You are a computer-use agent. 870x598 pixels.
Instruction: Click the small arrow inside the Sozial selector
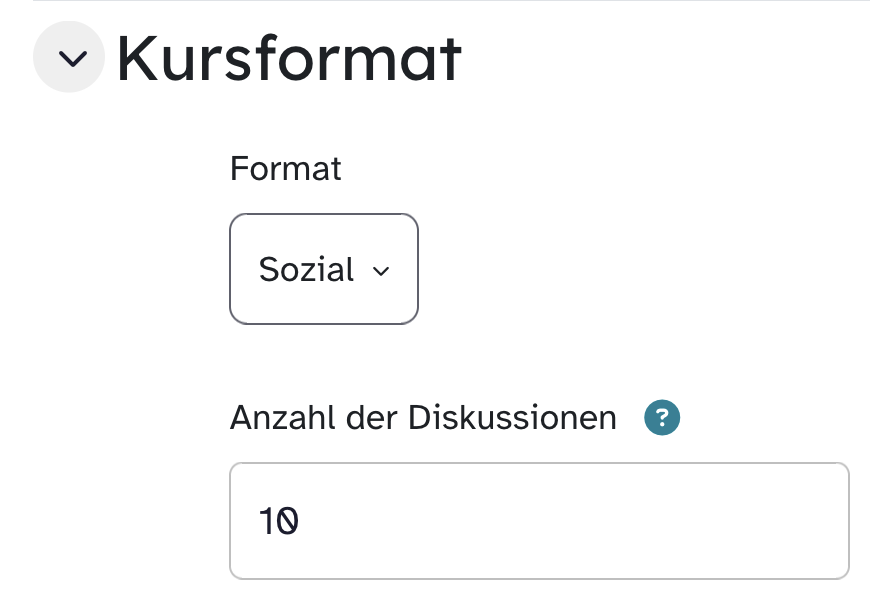click(379, 271)
